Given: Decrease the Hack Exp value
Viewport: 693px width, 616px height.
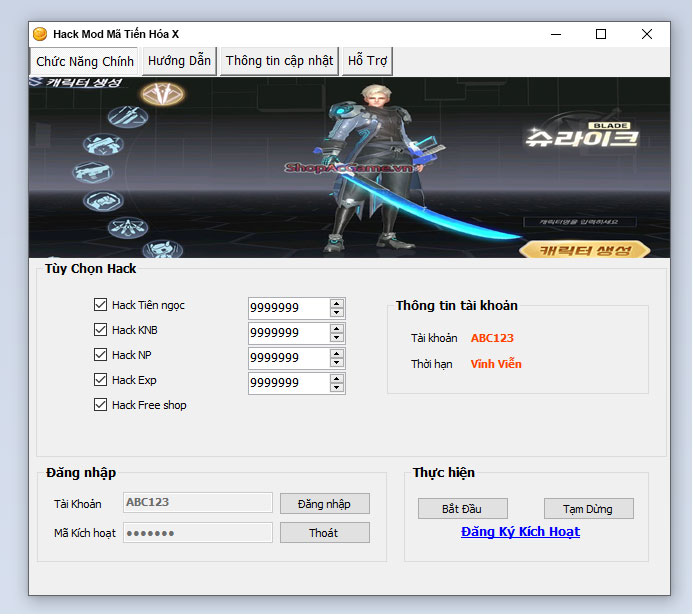Looking at the screenshot, I should [x=337, y=388].
